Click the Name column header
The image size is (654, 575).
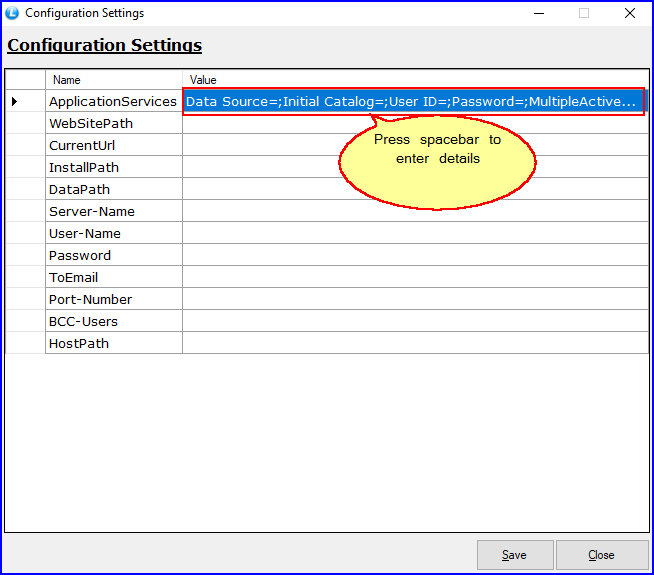point(113,80)
